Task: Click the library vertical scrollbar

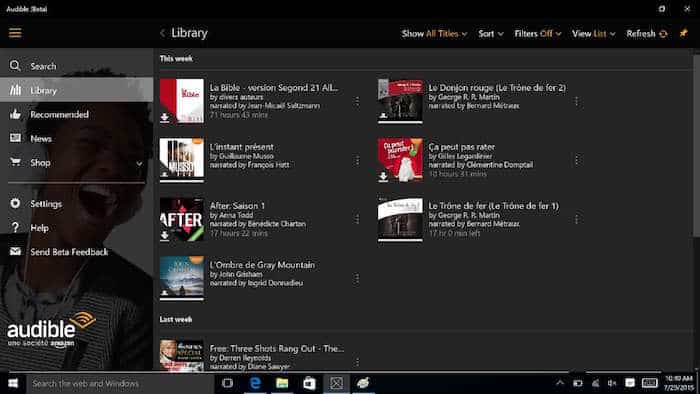Action: pyautogui.click(x=696, y=147)
